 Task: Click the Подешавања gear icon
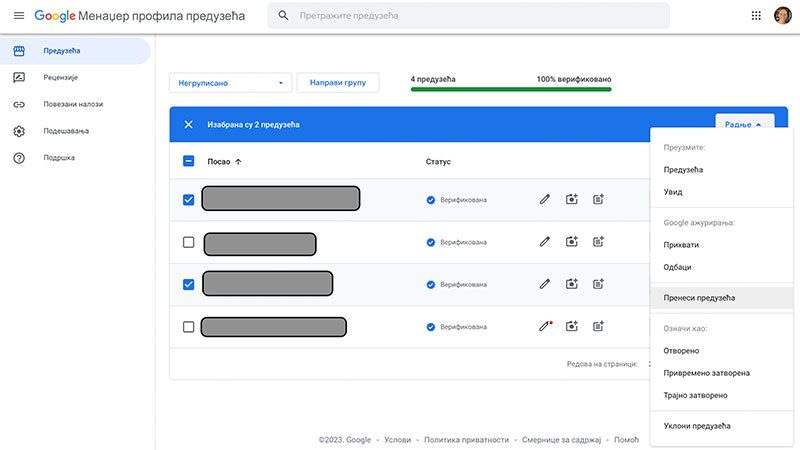coord(19,131)
